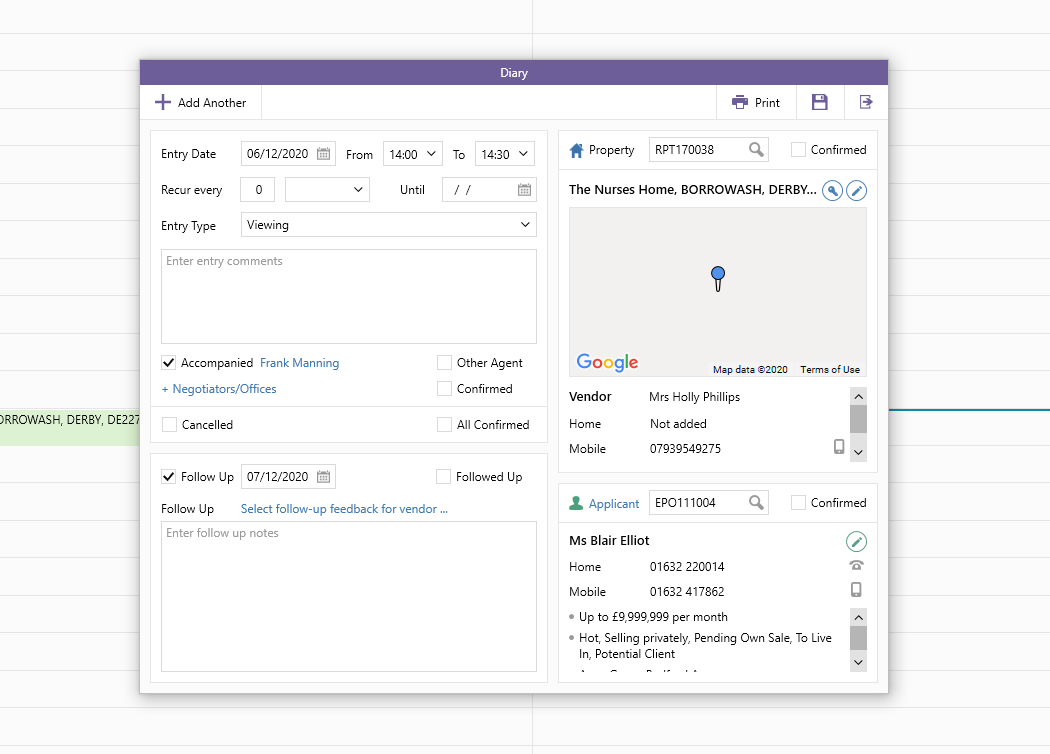Tick the Followed Up checkbox
The width and height of the screenshot is (1050, 754).
[x=443, y=476]
